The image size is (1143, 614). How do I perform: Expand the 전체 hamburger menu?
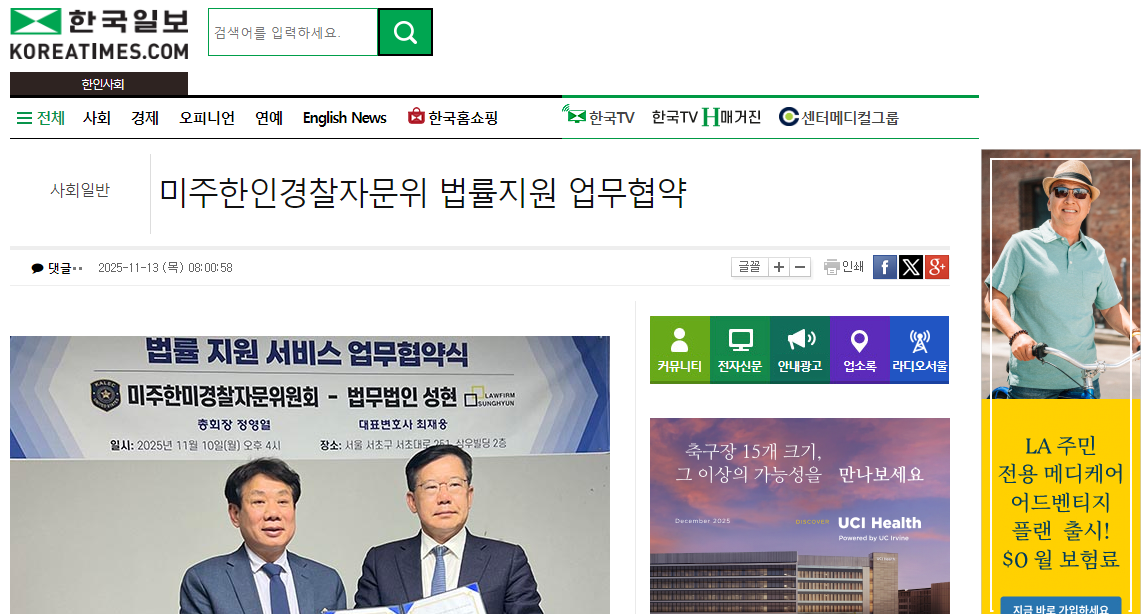point(41,117)
